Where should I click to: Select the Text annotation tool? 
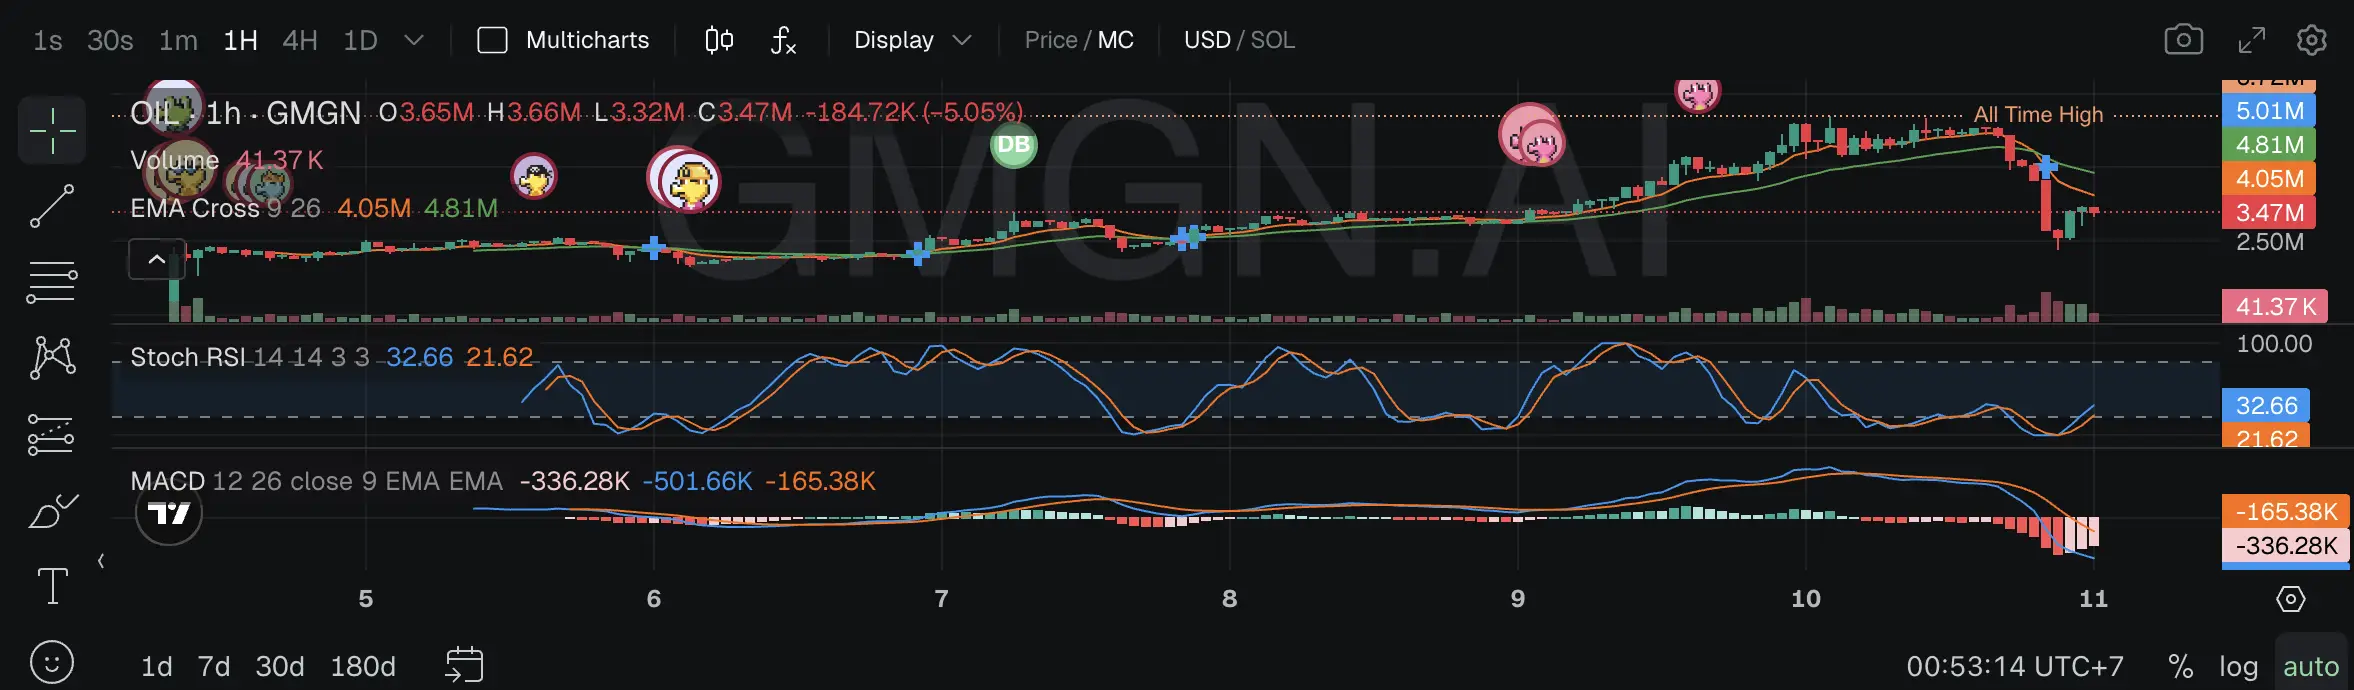tap(52, 586)
